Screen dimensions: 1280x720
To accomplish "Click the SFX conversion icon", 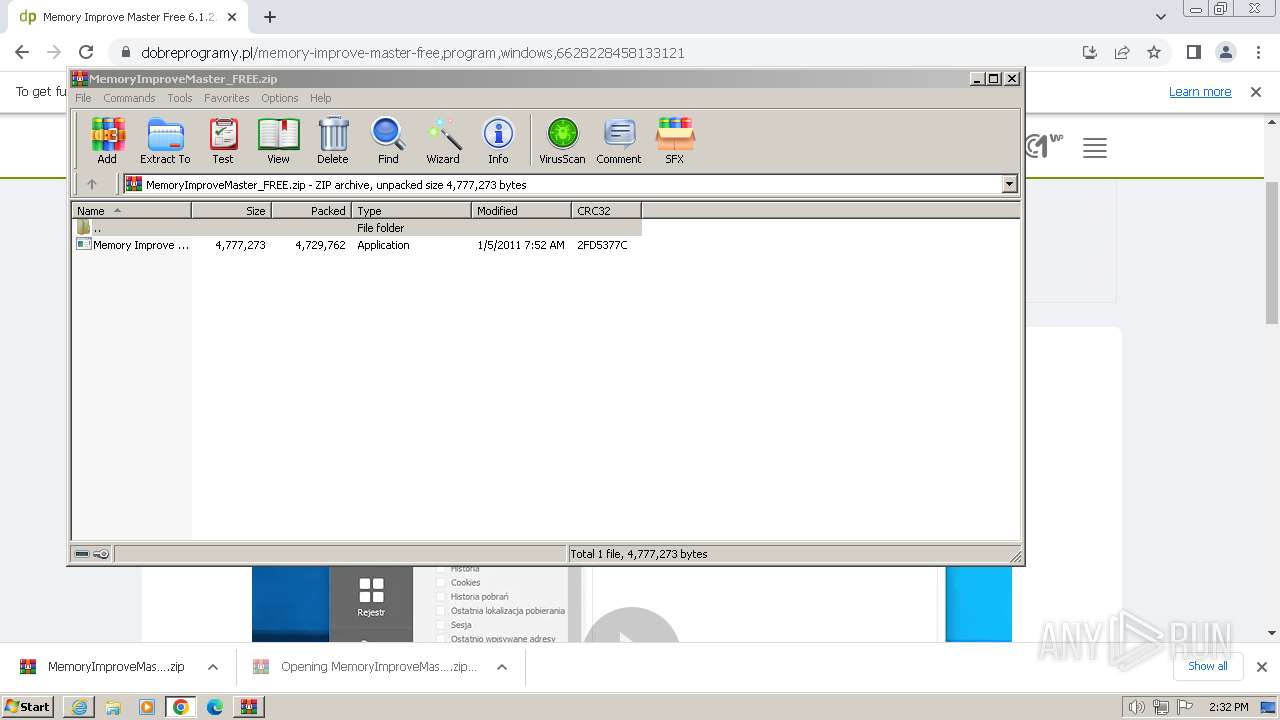I will pyautogui.click(x=675, y=140).
